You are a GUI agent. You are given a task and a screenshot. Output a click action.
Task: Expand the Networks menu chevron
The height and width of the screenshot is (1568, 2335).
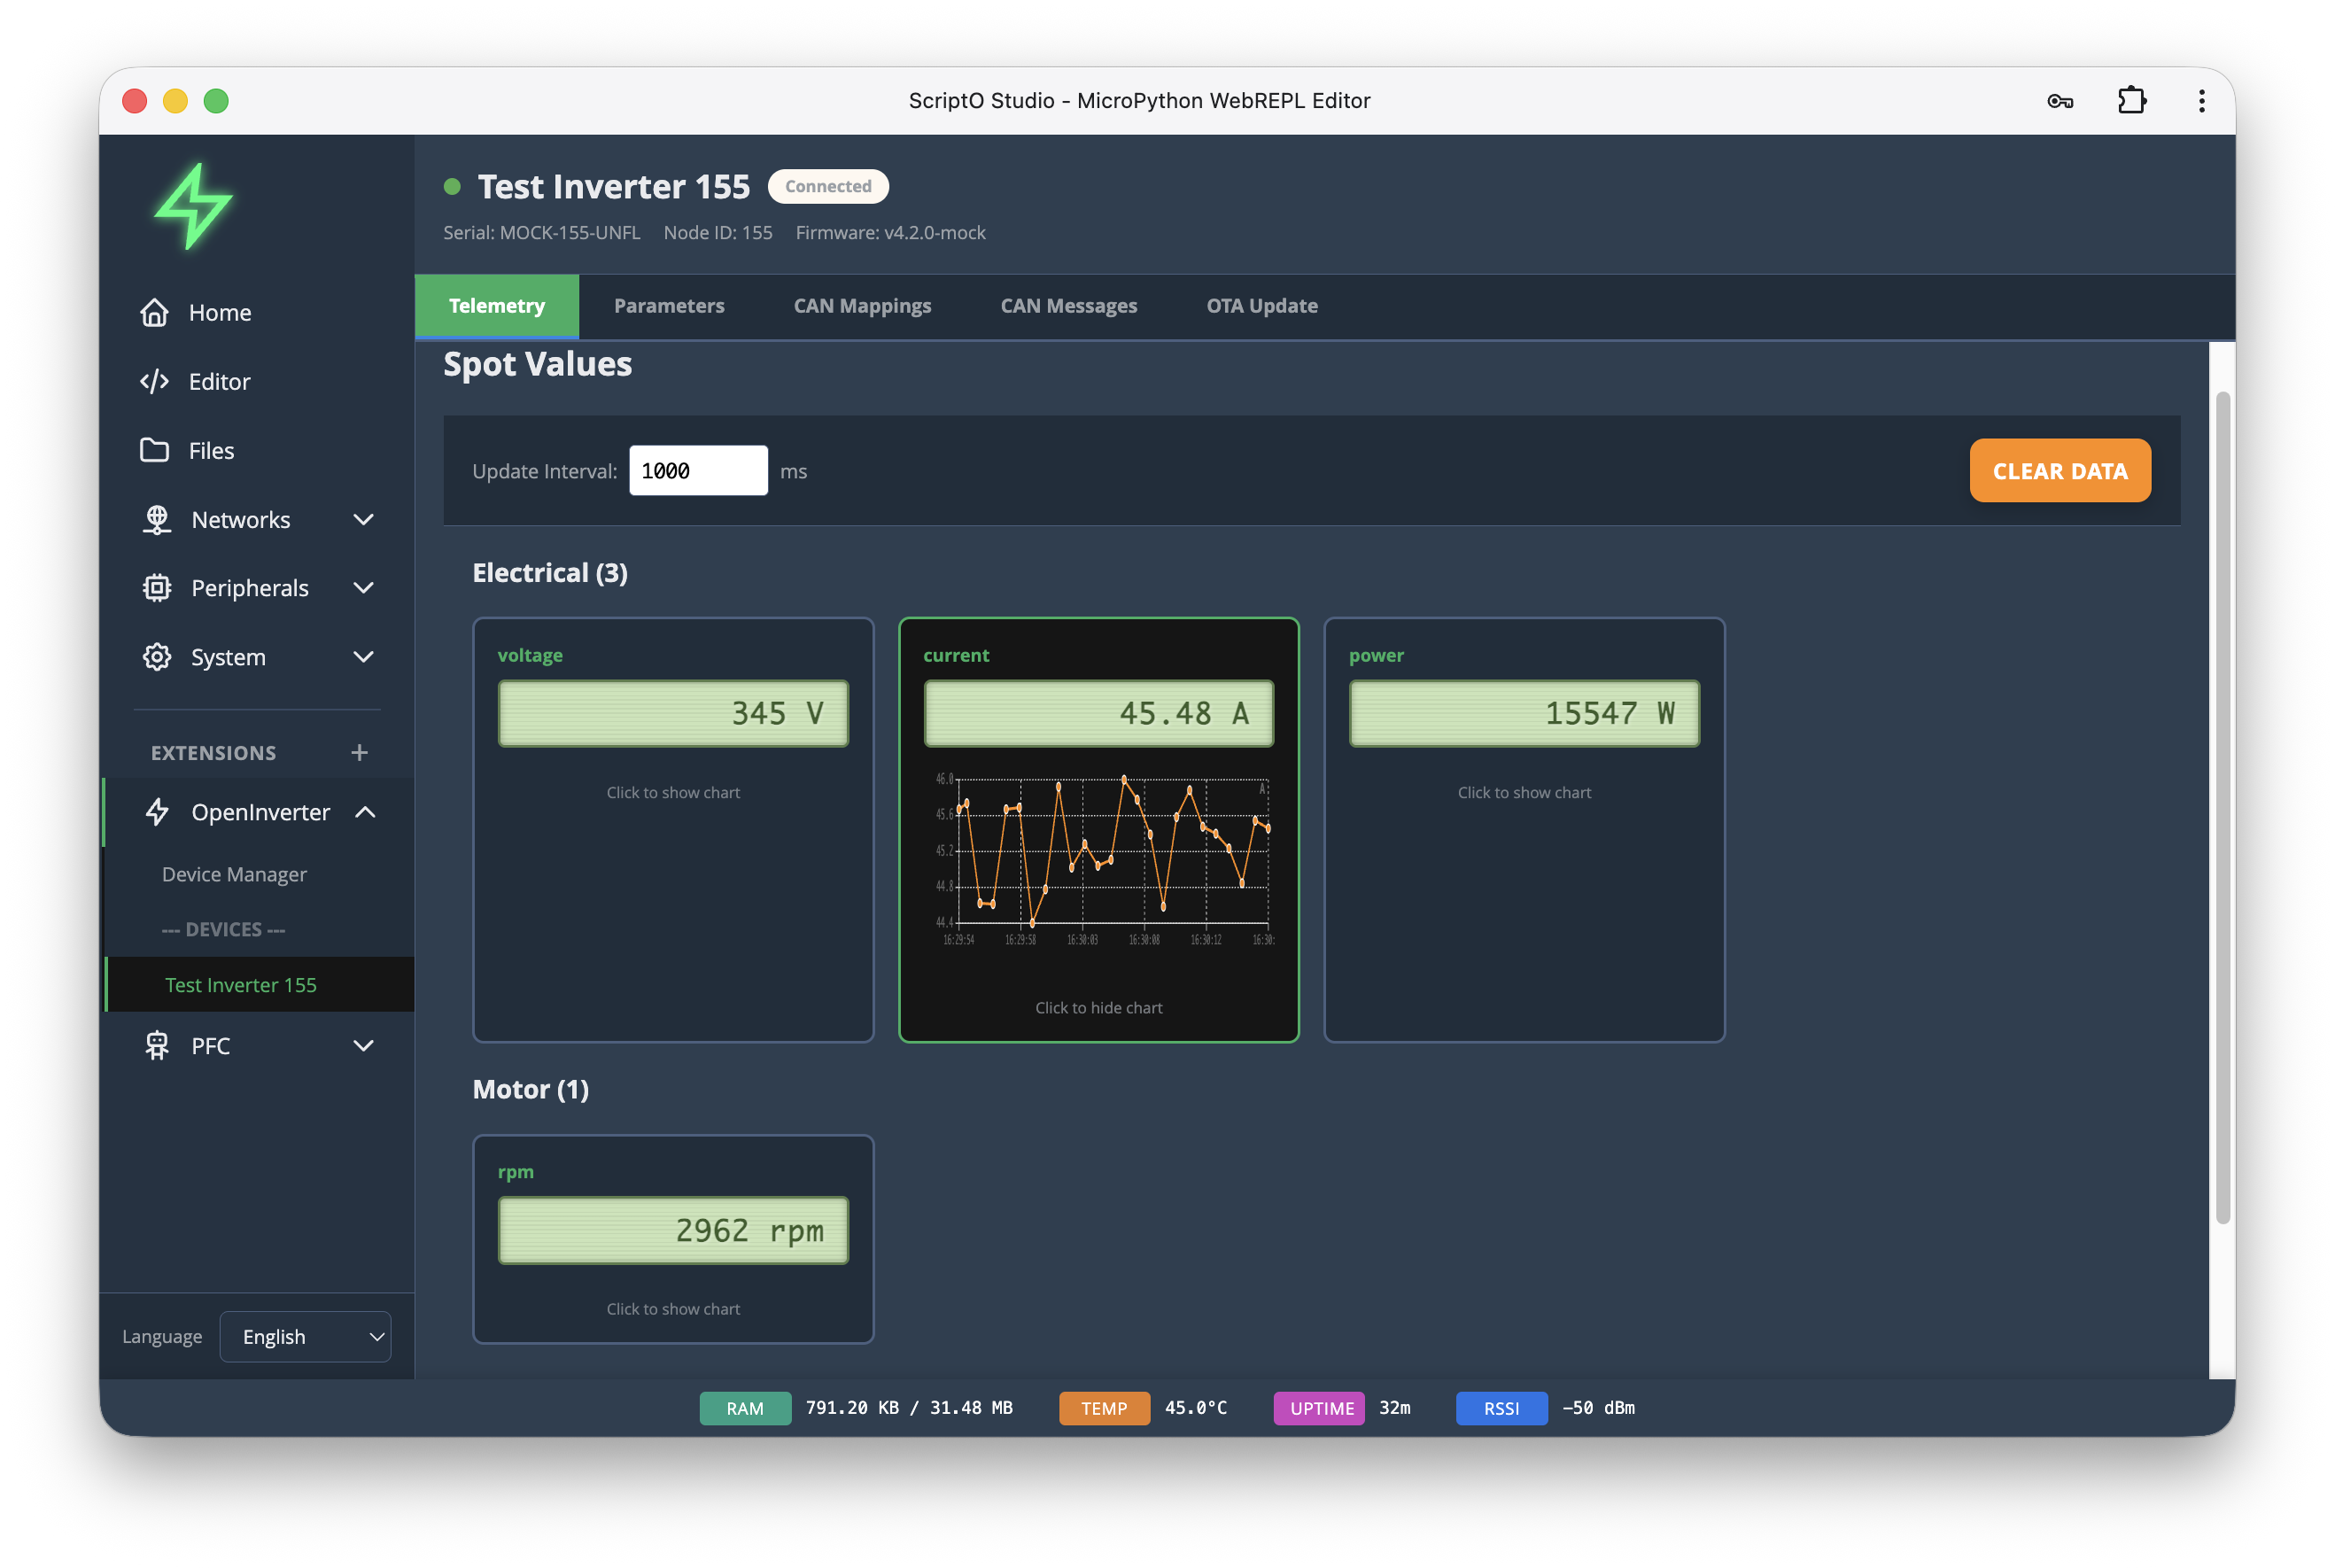364,520
